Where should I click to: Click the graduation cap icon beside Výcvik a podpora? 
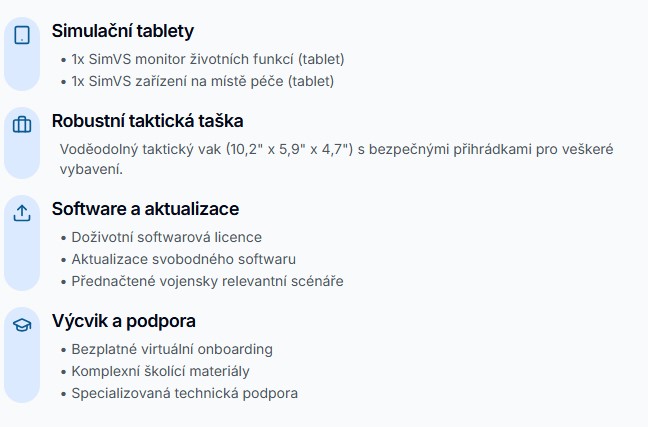click(22, 325)
